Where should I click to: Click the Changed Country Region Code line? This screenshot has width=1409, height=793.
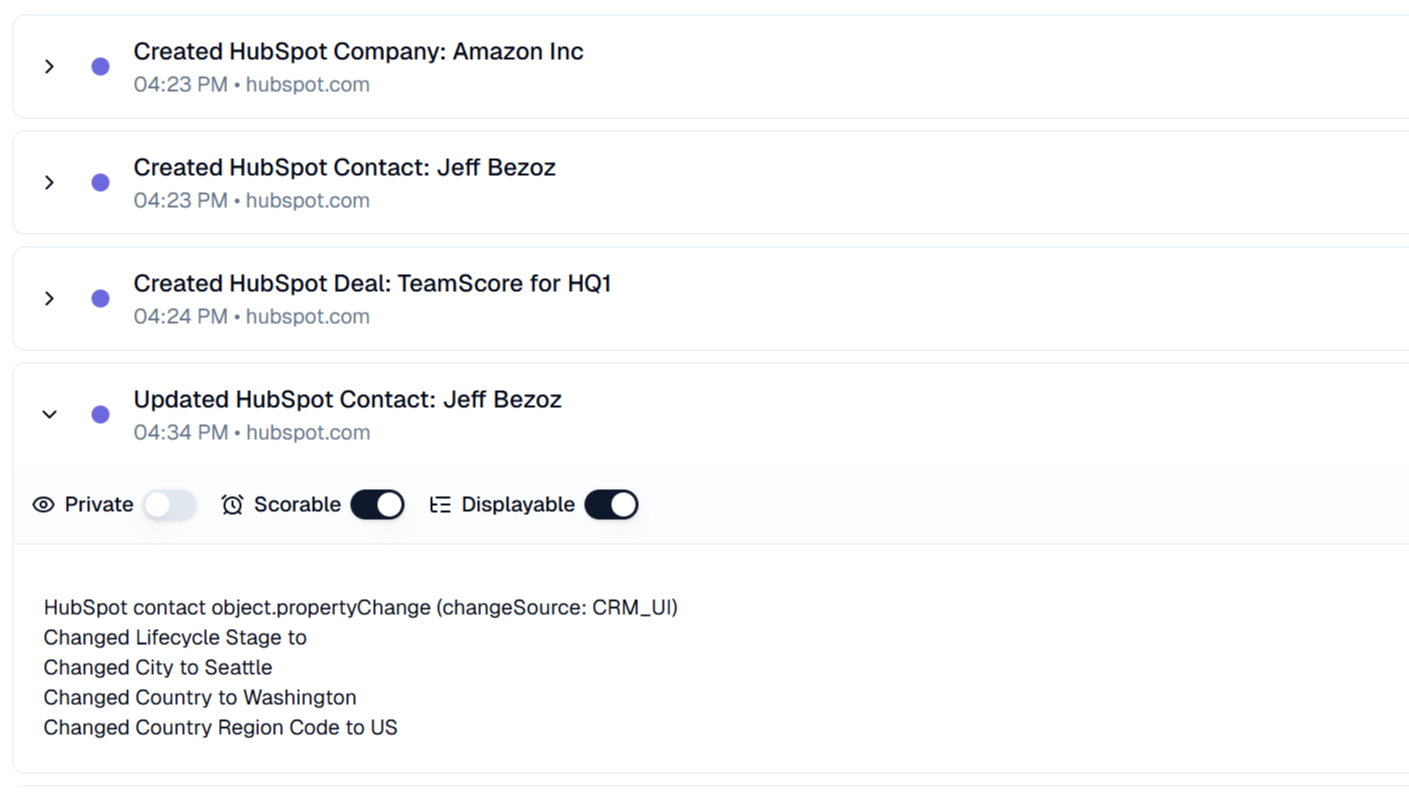220,728
